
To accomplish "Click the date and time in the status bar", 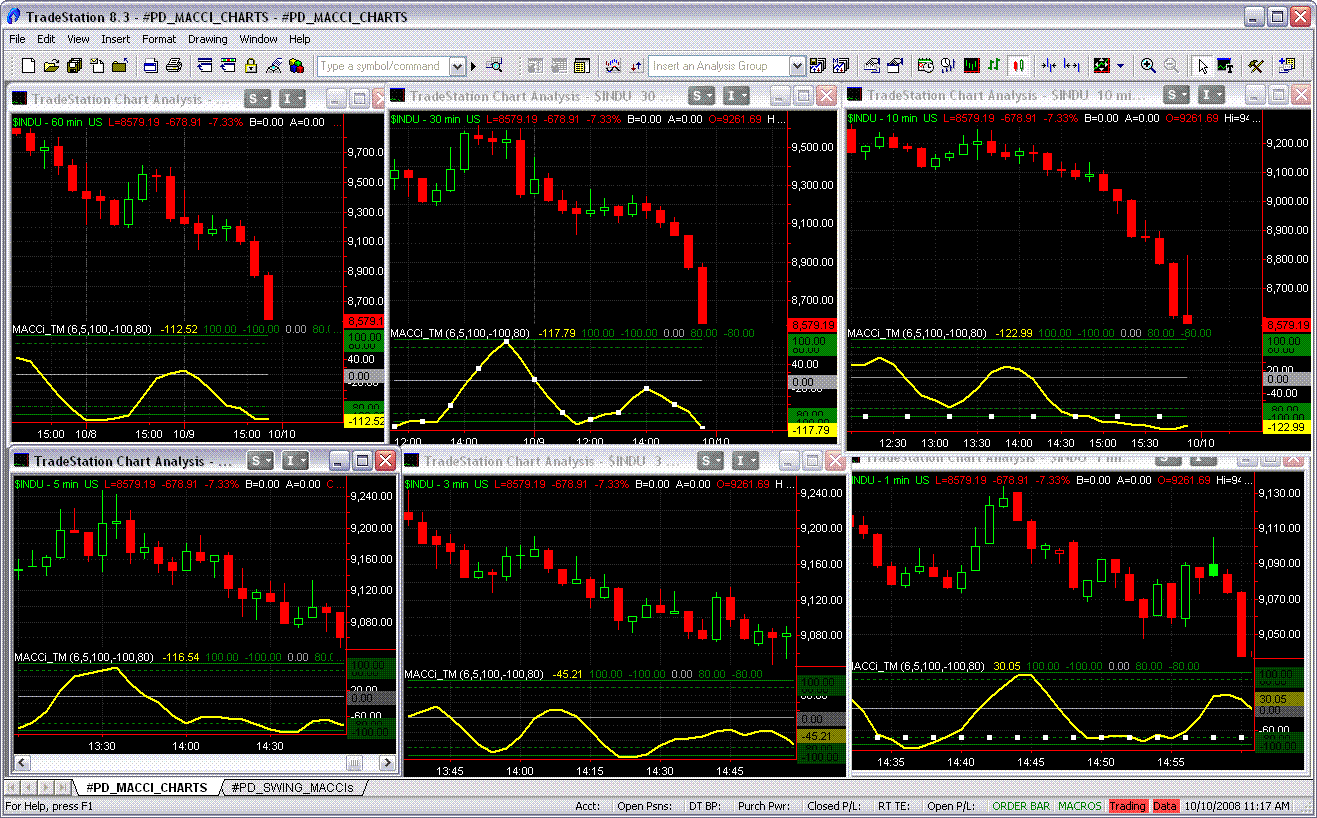I will (1237, 806).
